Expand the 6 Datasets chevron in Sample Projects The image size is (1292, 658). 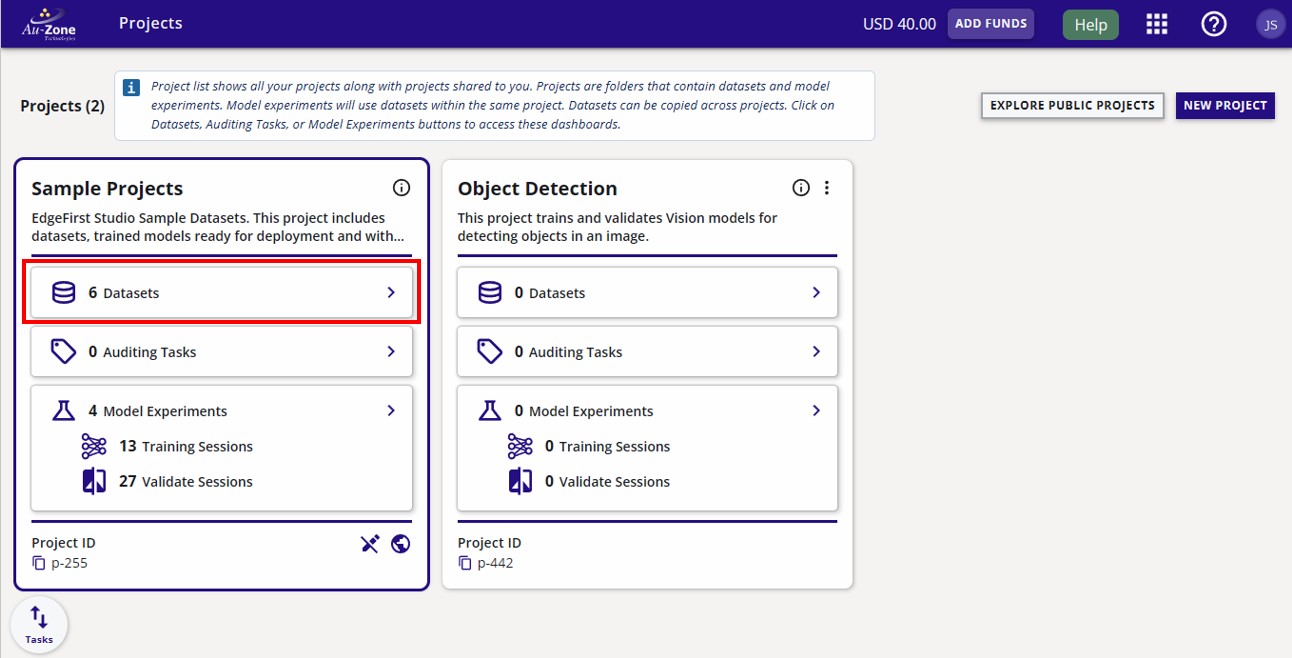point(391,292)
